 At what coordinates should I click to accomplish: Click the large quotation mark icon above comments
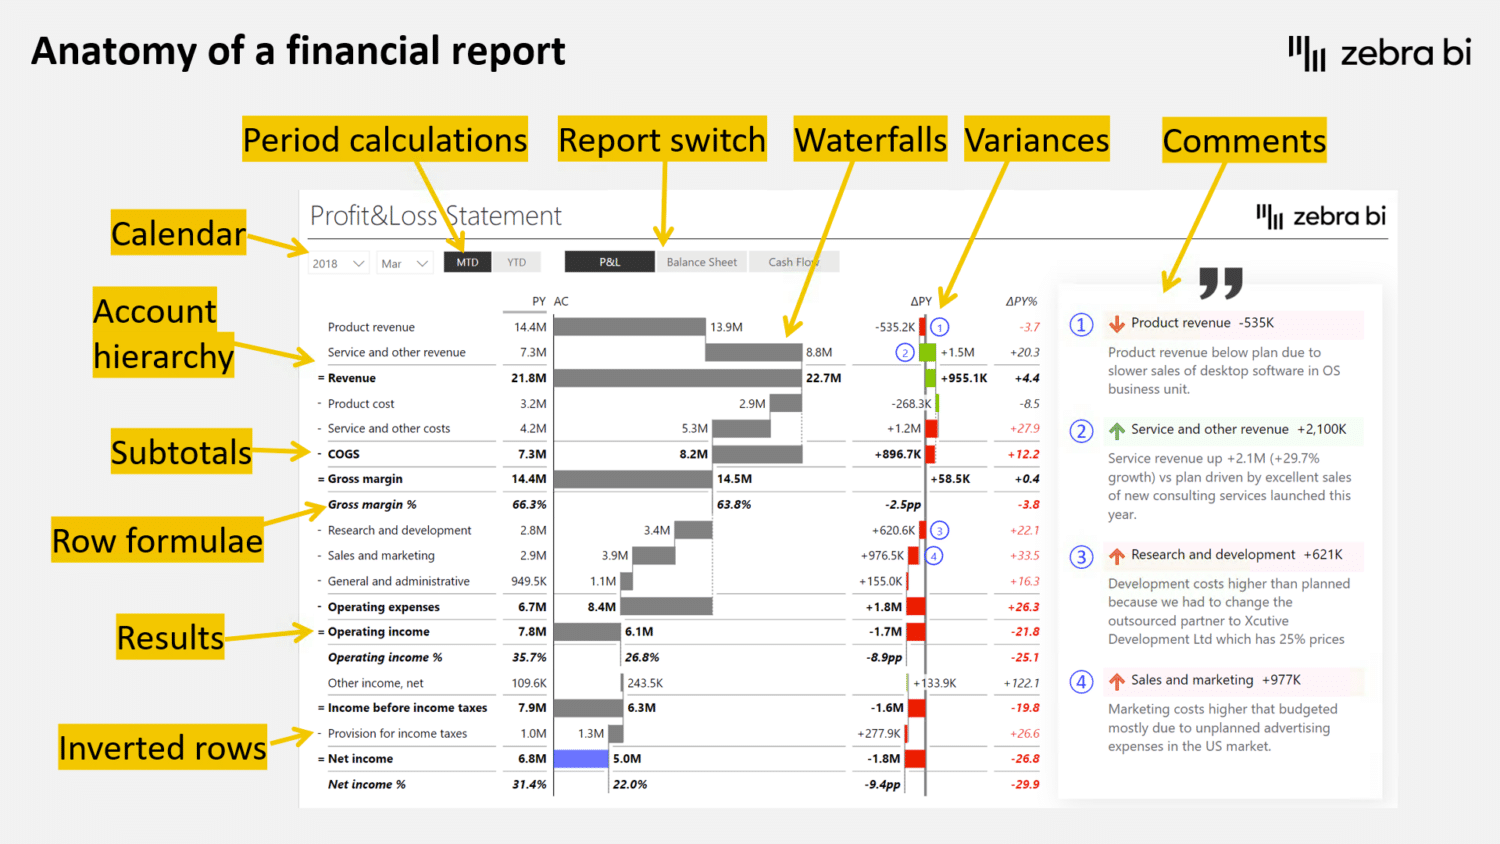point(1220,283)
